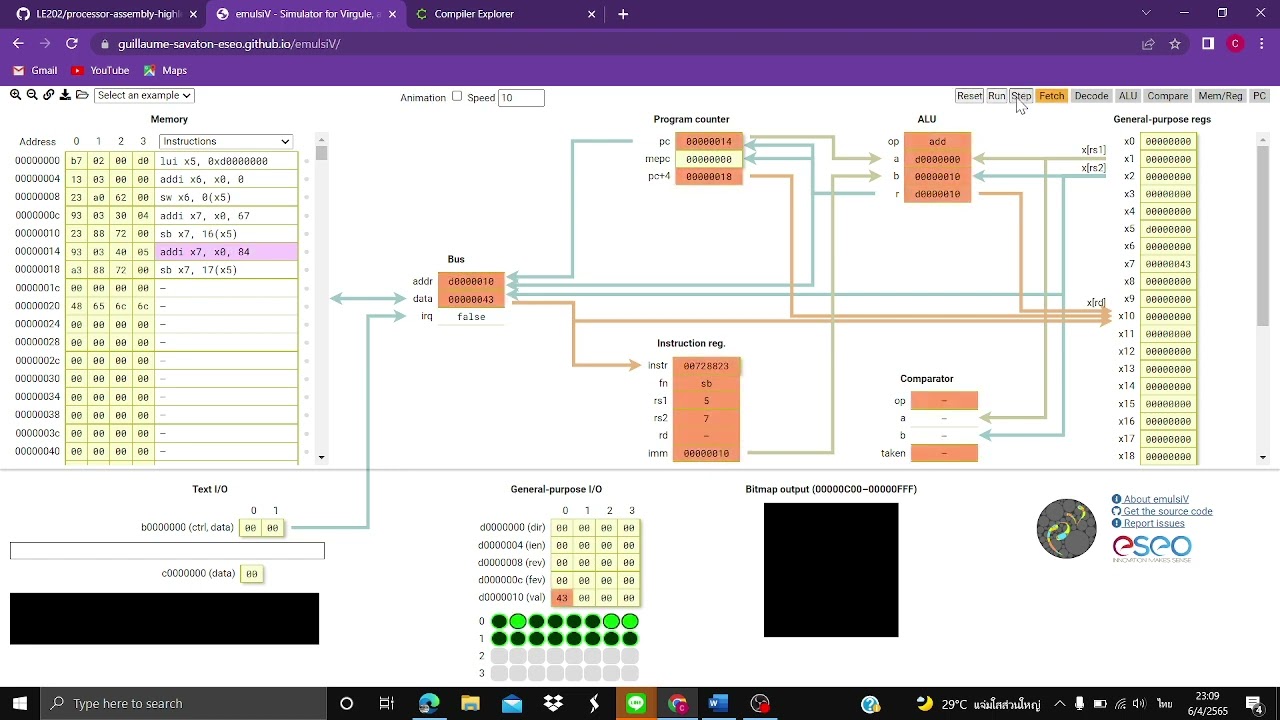
Task: Open LINE app from the taskbar
Action: point(636,703)
